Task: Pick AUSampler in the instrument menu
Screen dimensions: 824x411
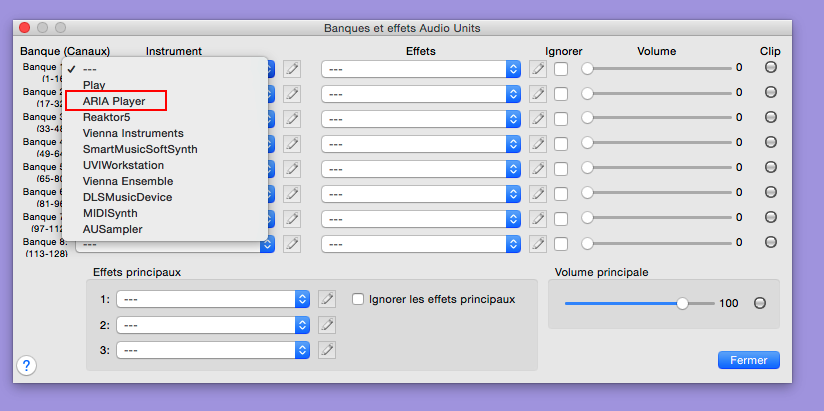Action: pyautogui.click(x=112, y=229)
